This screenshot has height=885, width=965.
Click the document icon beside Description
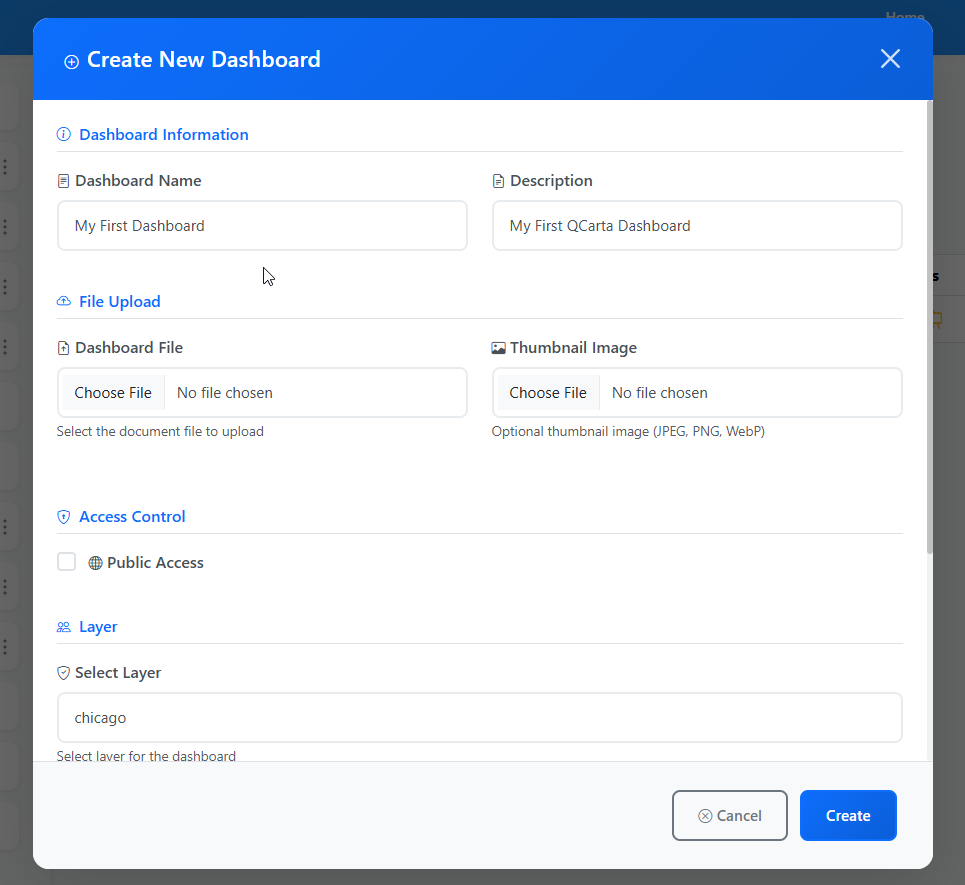498,181
